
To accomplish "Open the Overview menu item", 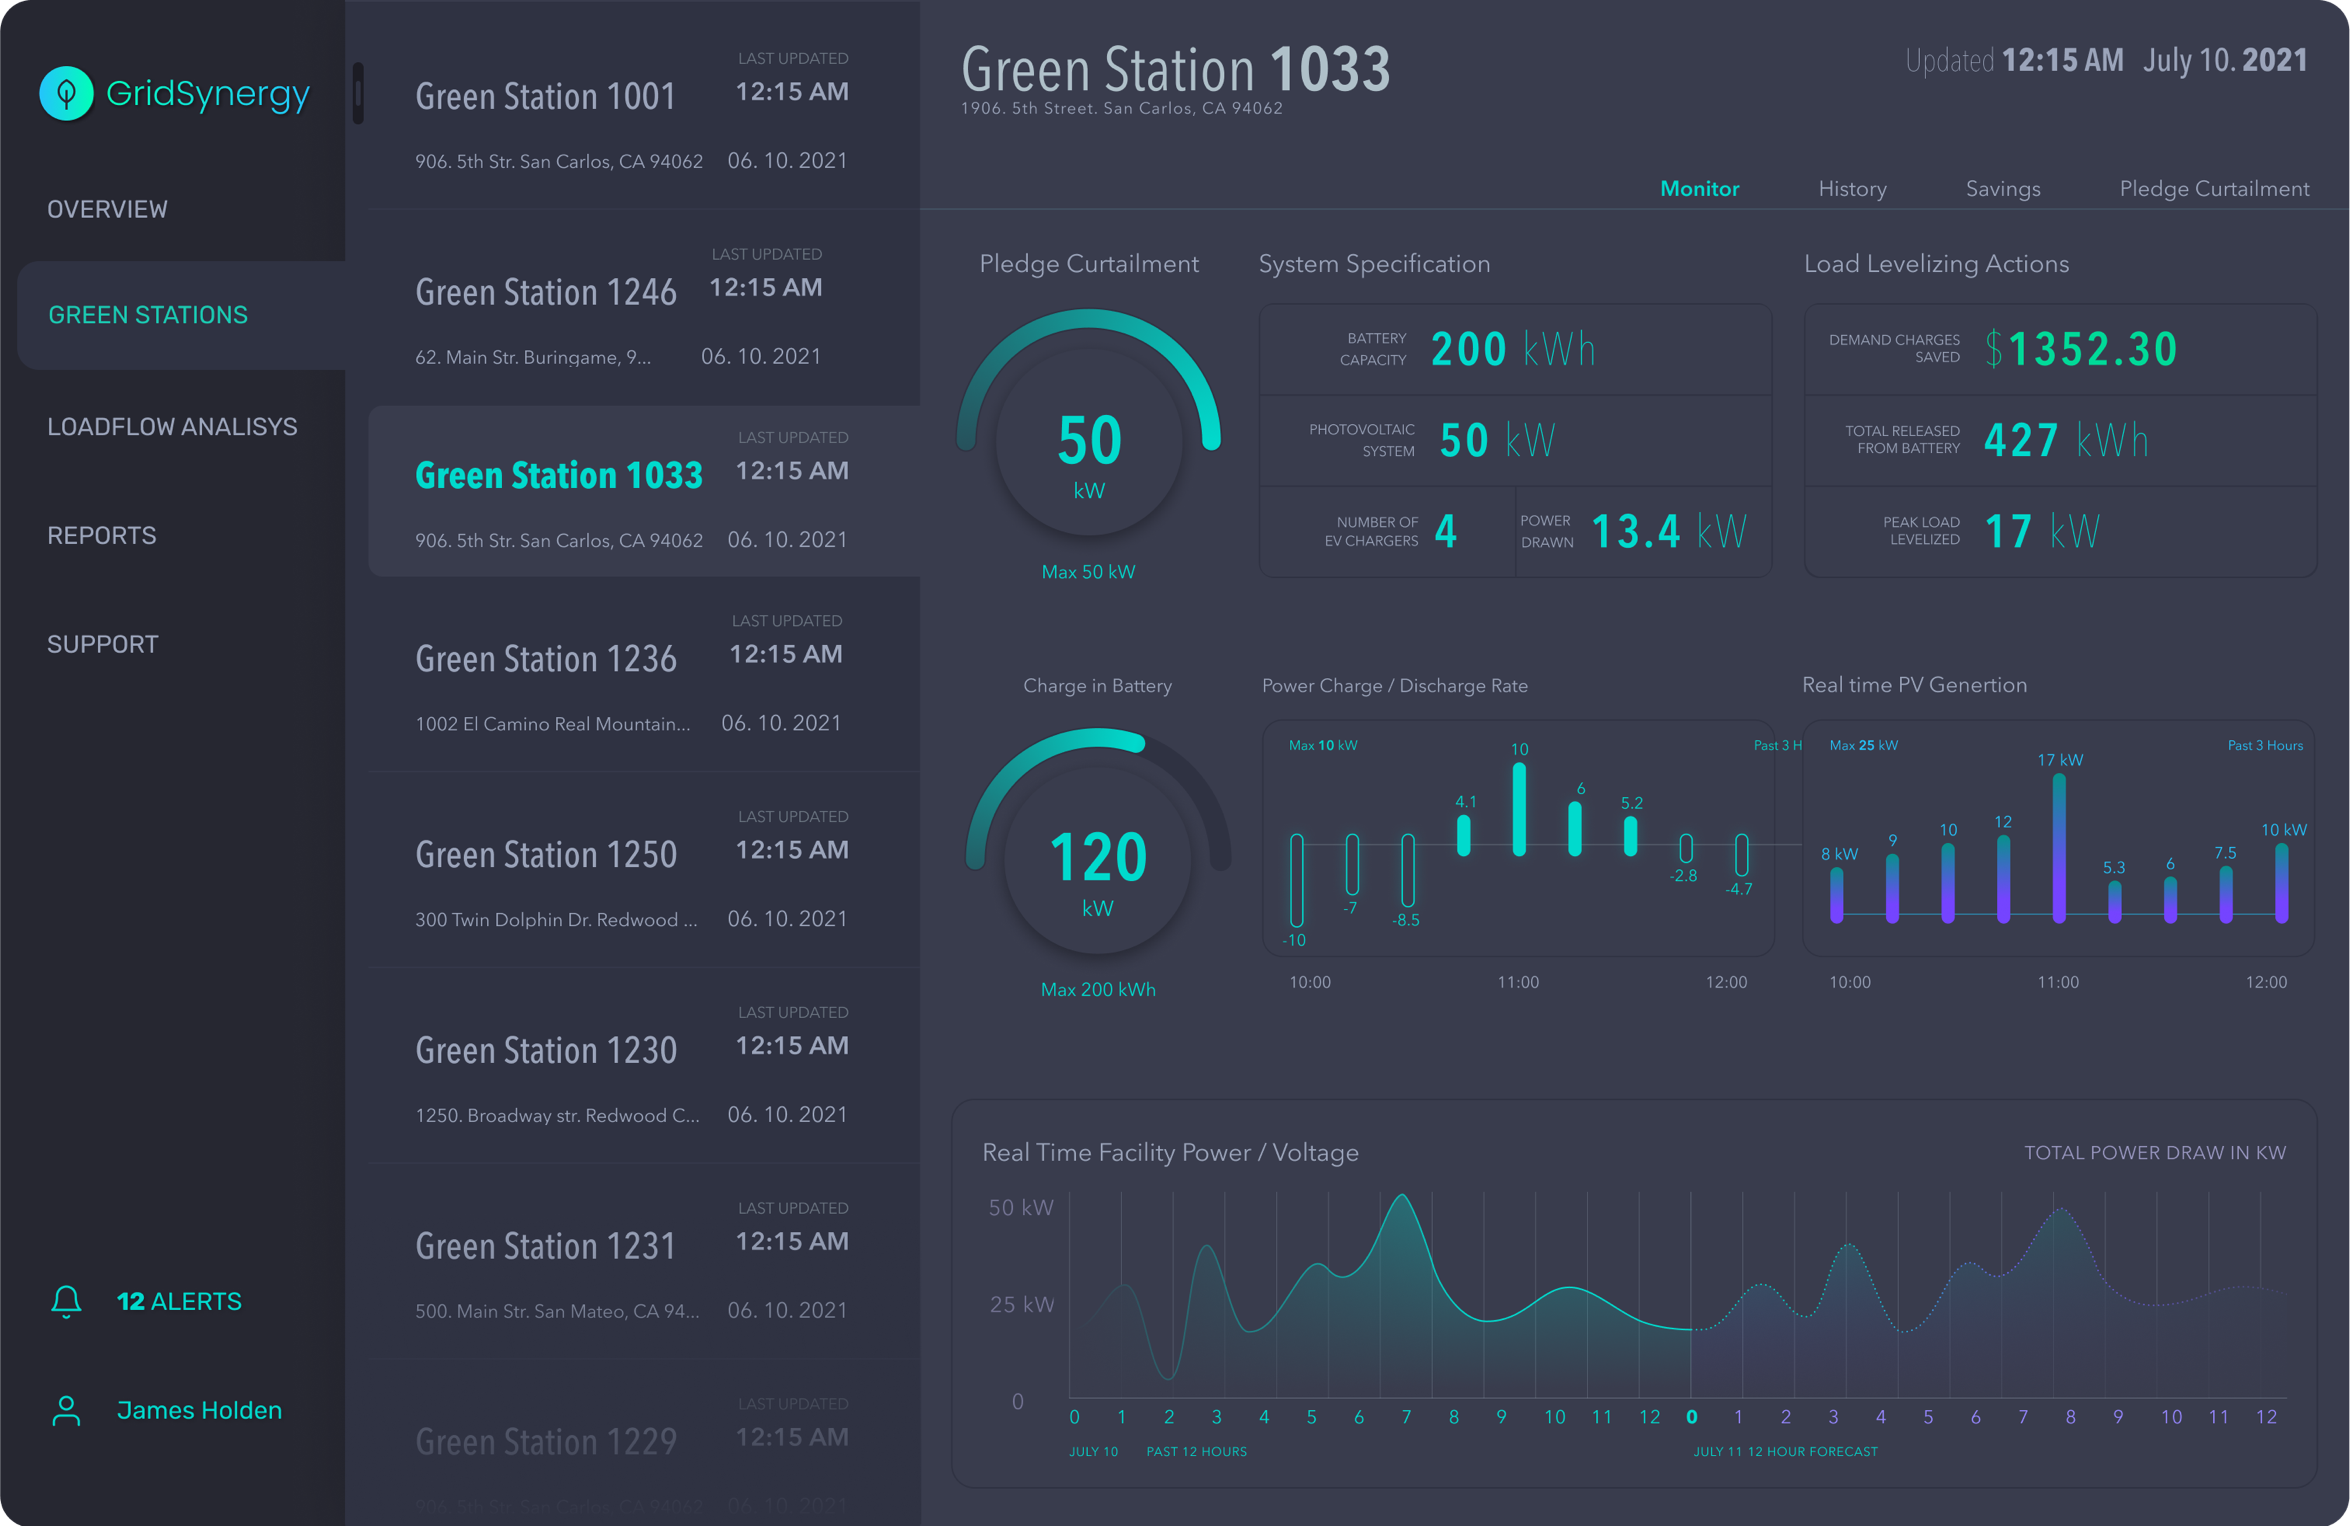I will [x=108, y=209].
